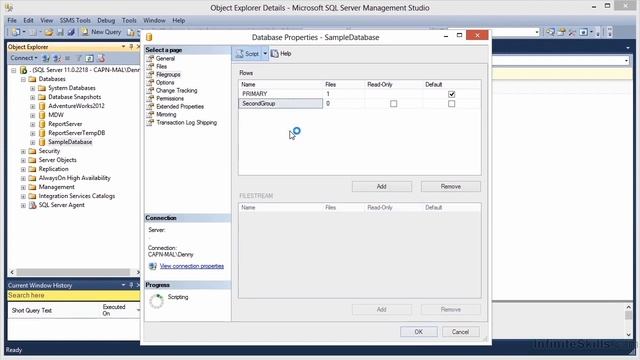Select the Transaction Log Shipping page

[x=187, y=122]
